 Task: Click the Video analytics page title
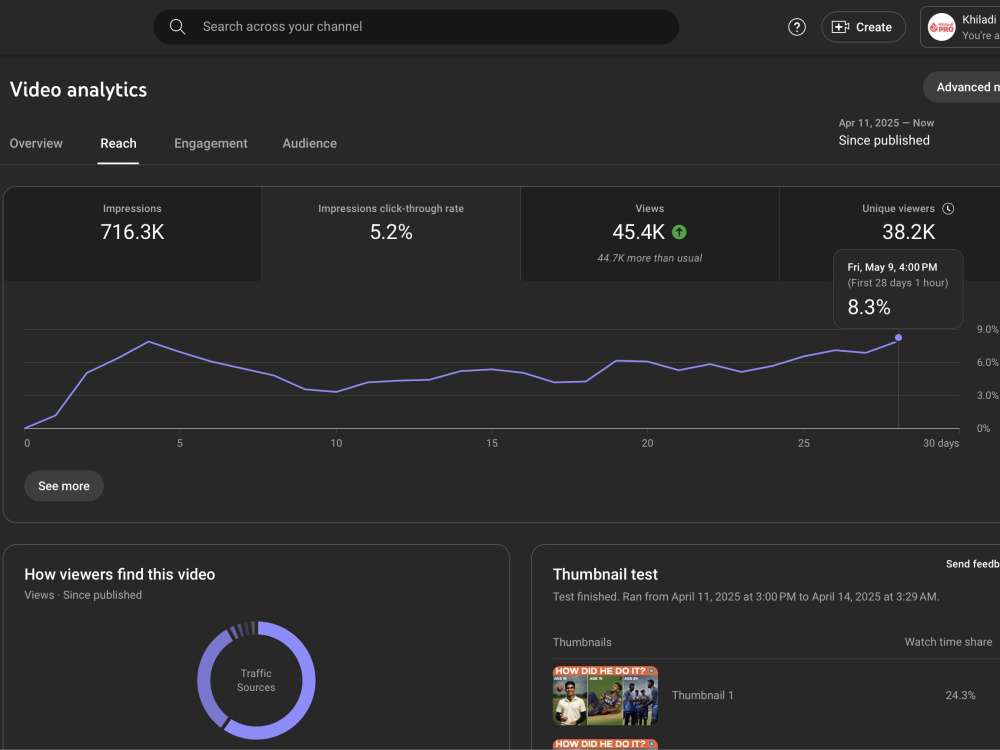click(78, 90)
